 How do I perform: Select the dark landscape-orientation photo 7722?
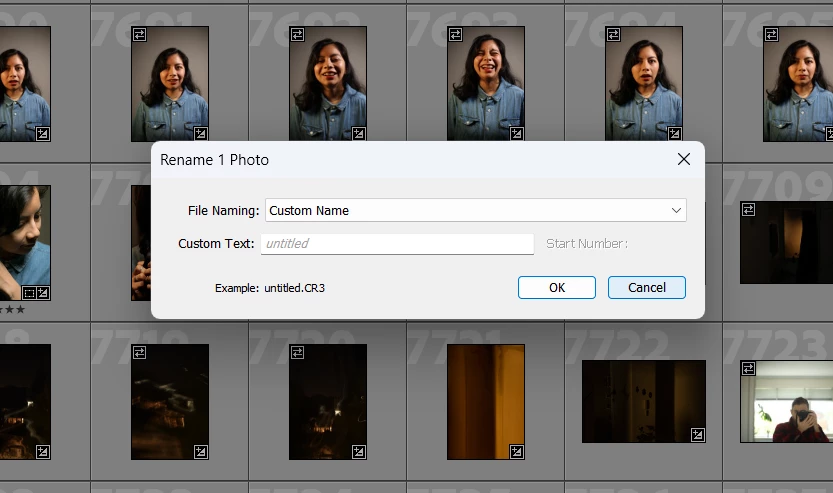coord(644,401)
